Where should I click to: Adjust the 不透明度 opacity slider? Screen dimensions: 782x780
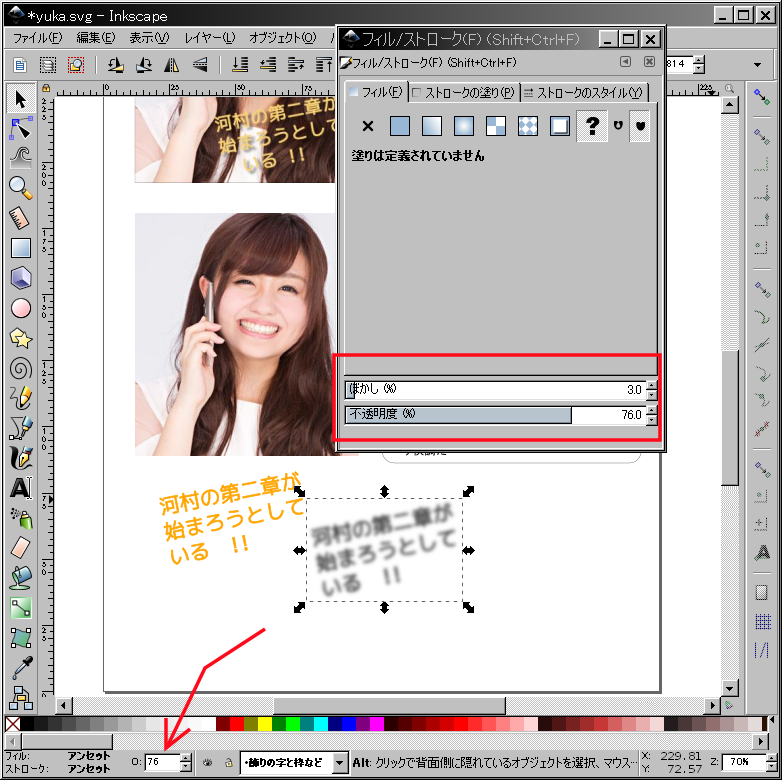tap(495, 415)
